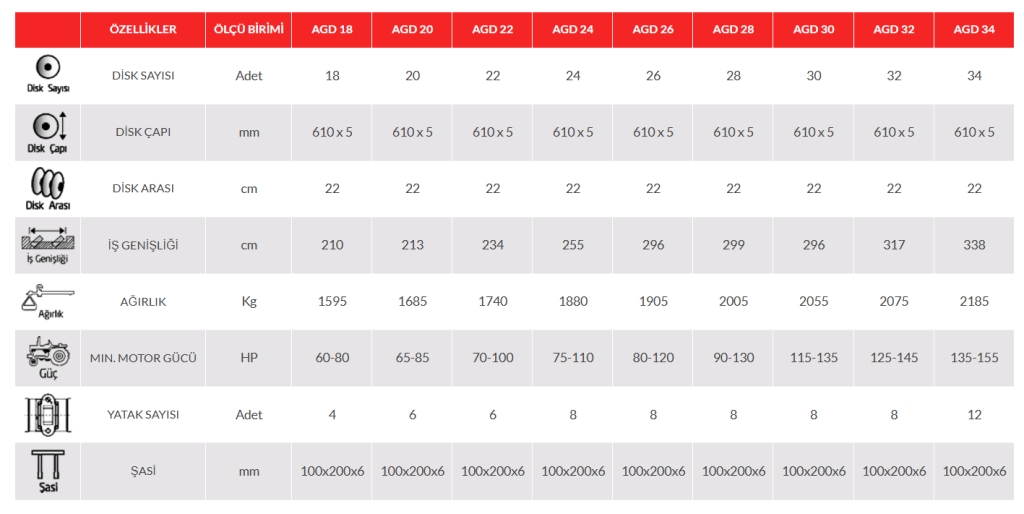The height and width of the screenshot is (514, 1024).
Task: Click the Güç tractor icon
Action: [x=47, y=353]
